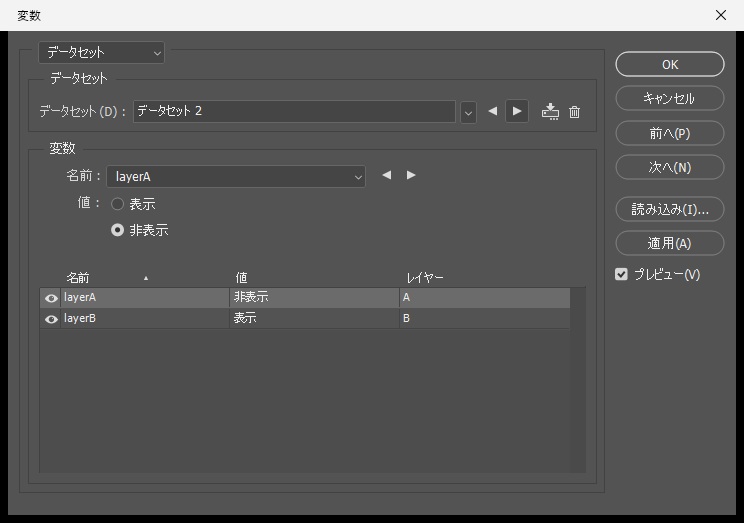Toggle the プレビュー(V) checkbox

point(621,274)
